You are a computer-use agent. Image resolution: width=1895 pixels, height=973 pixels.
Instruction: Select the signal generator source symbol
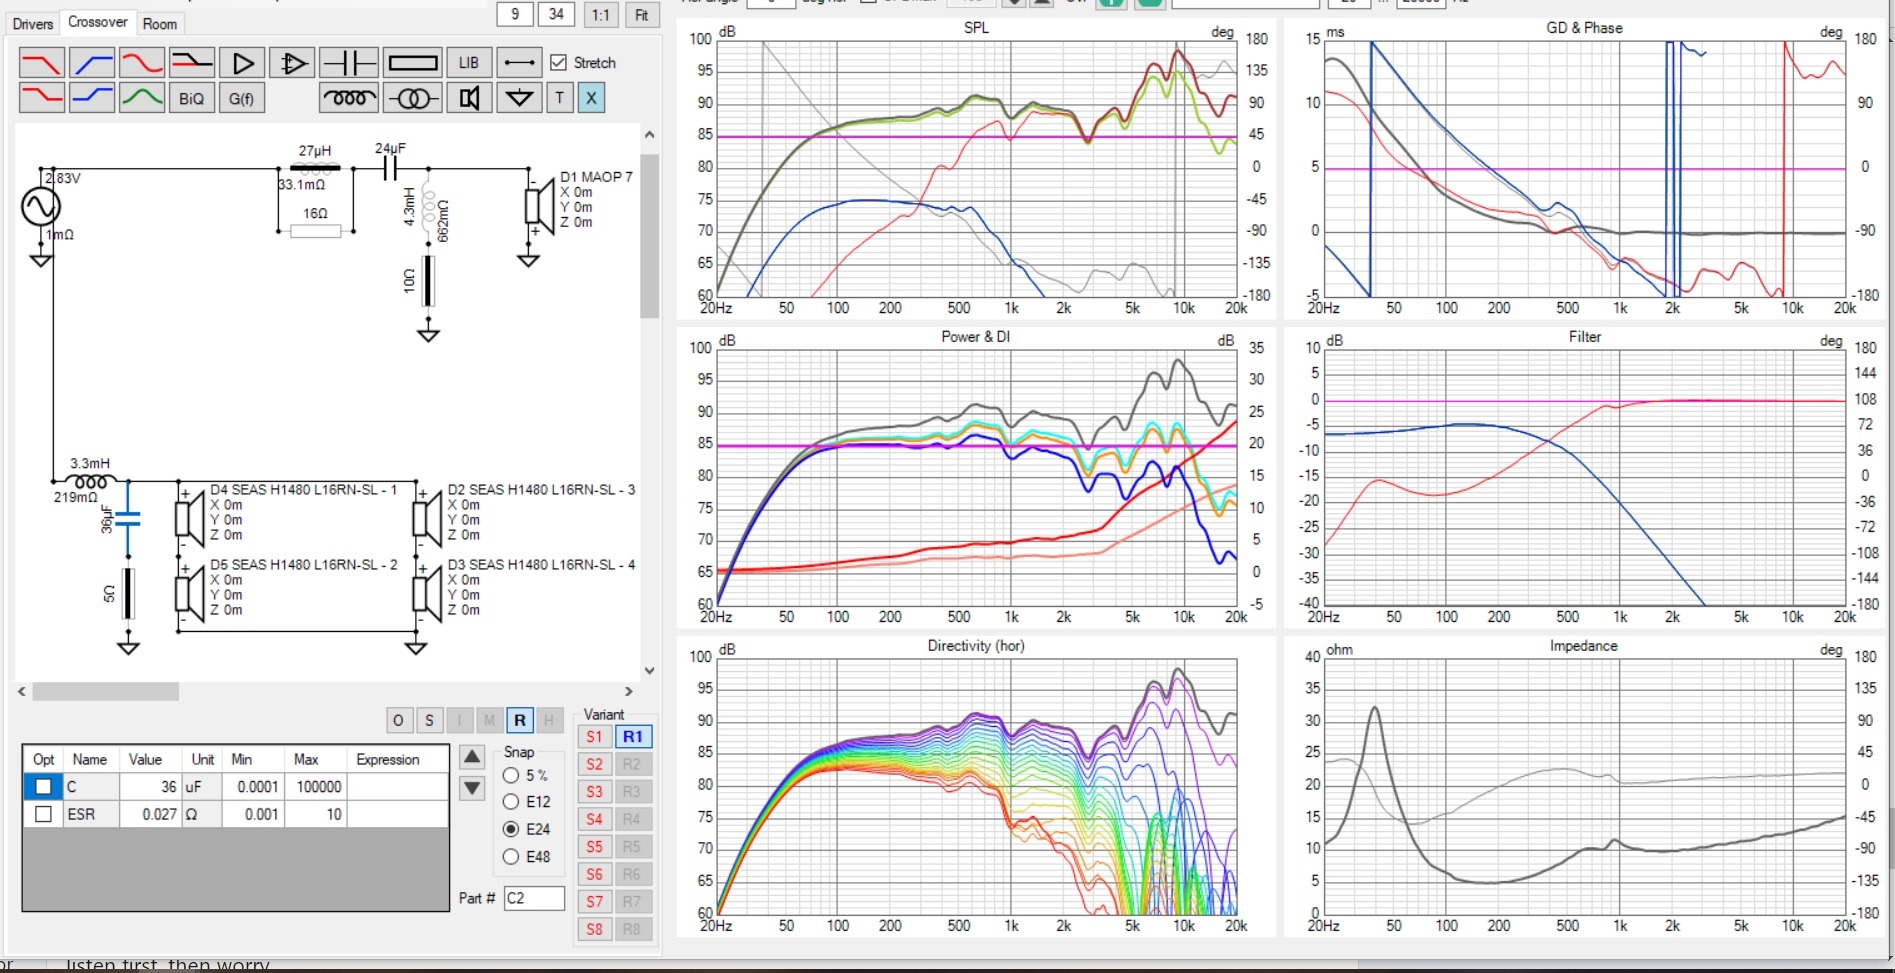pyautogui.click(x=41, y=207)
